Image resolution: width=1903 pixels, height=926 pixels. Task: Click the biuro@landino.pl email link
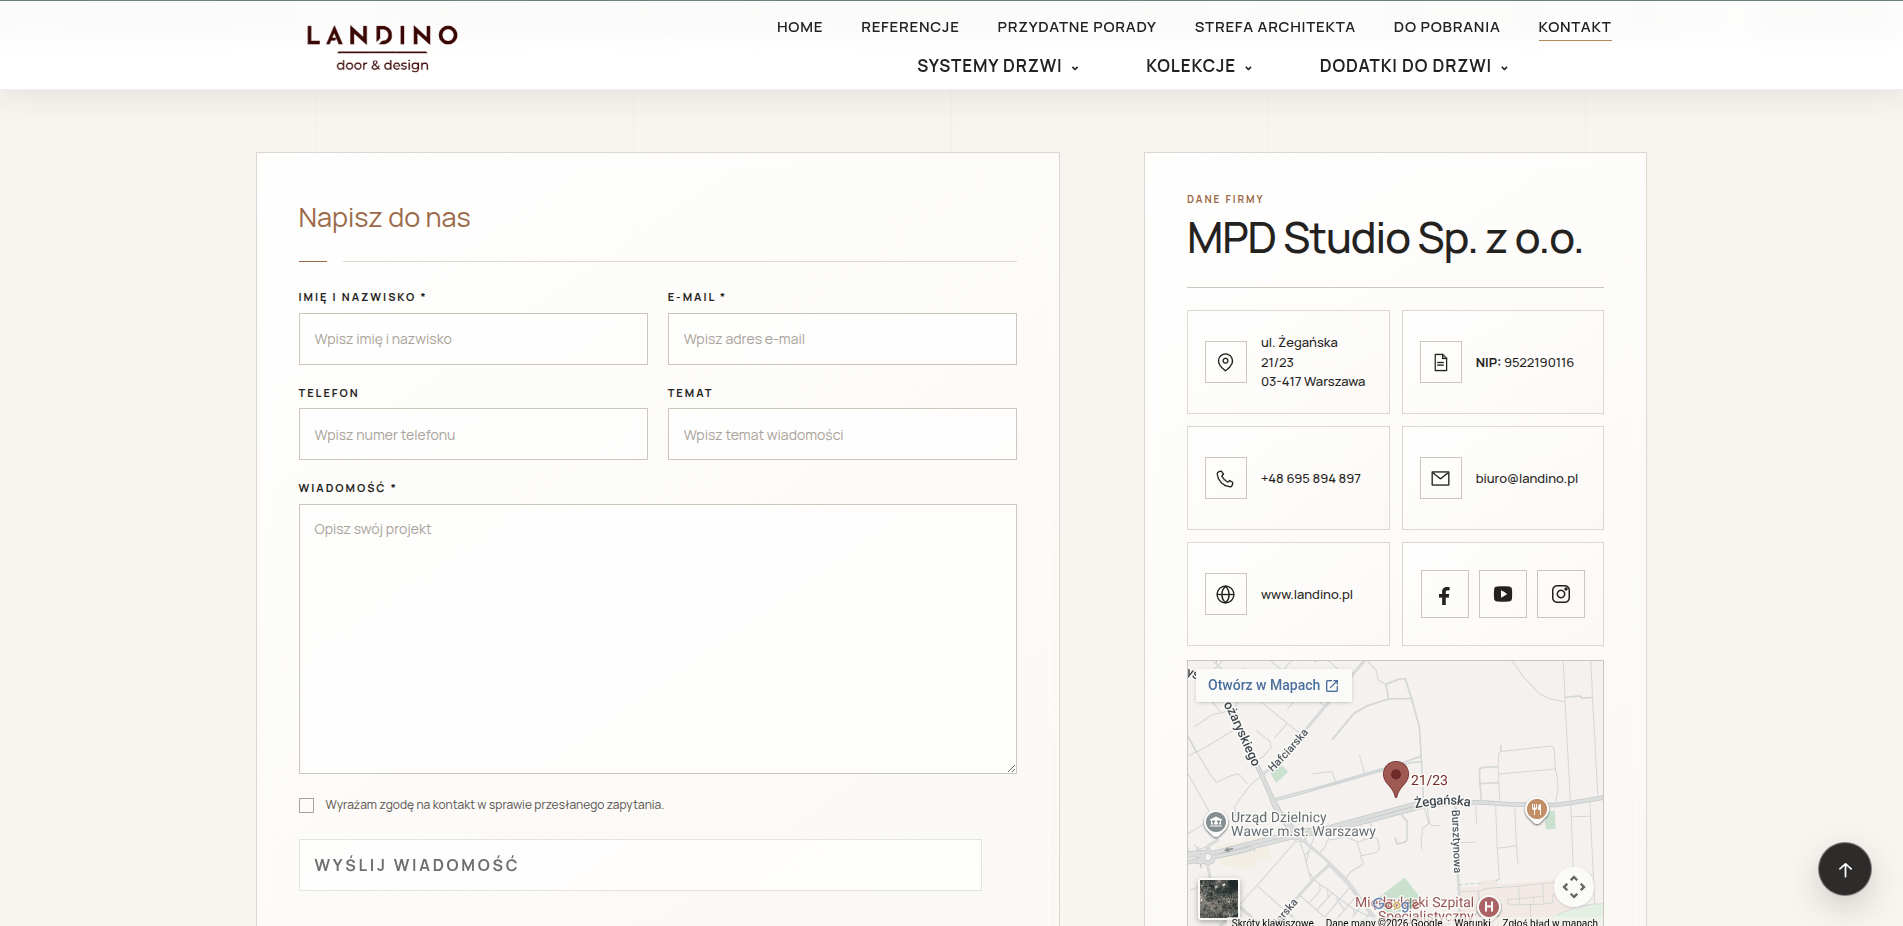[1527, 478]
